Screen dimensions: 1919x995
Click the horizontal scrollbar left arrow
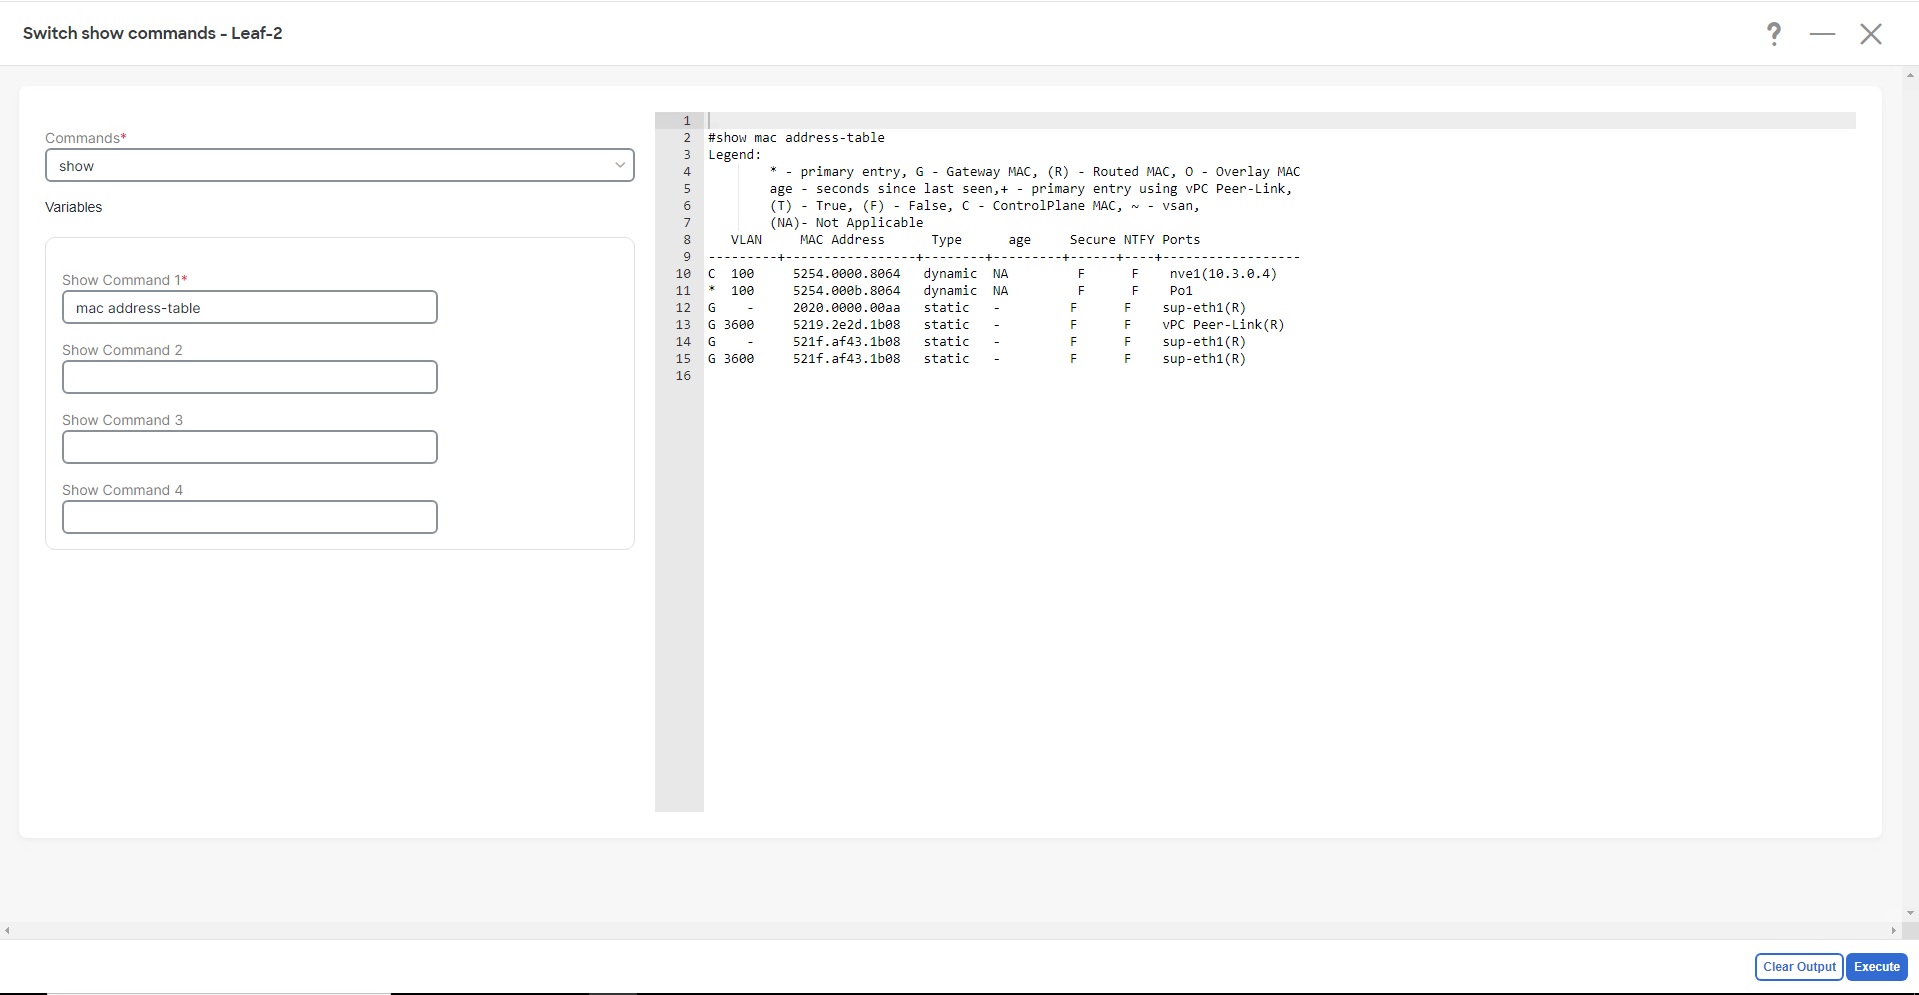pyautogui.click(x=7, y=931)
